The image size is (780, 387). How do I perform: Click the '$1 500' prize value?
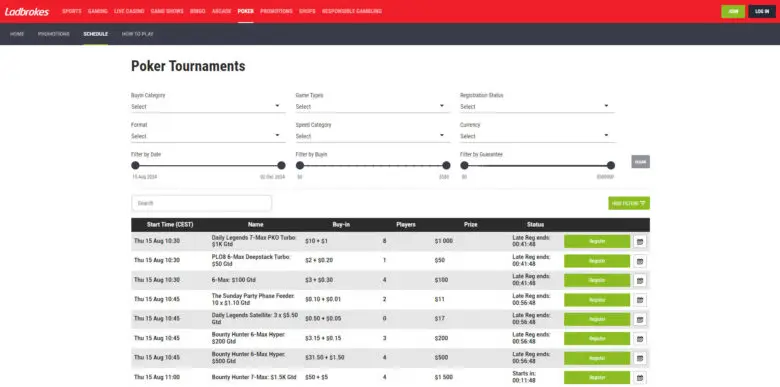pos(444,378)
